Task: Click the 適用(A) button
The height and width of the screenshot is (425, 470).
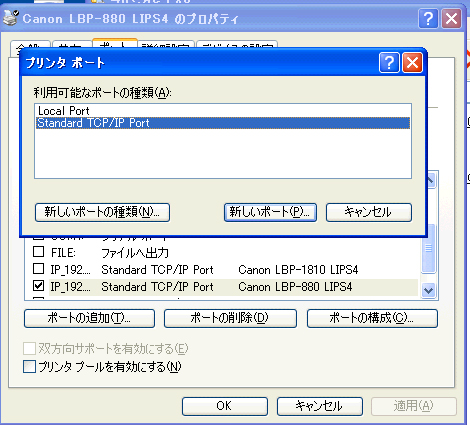Action: [414, 406]
